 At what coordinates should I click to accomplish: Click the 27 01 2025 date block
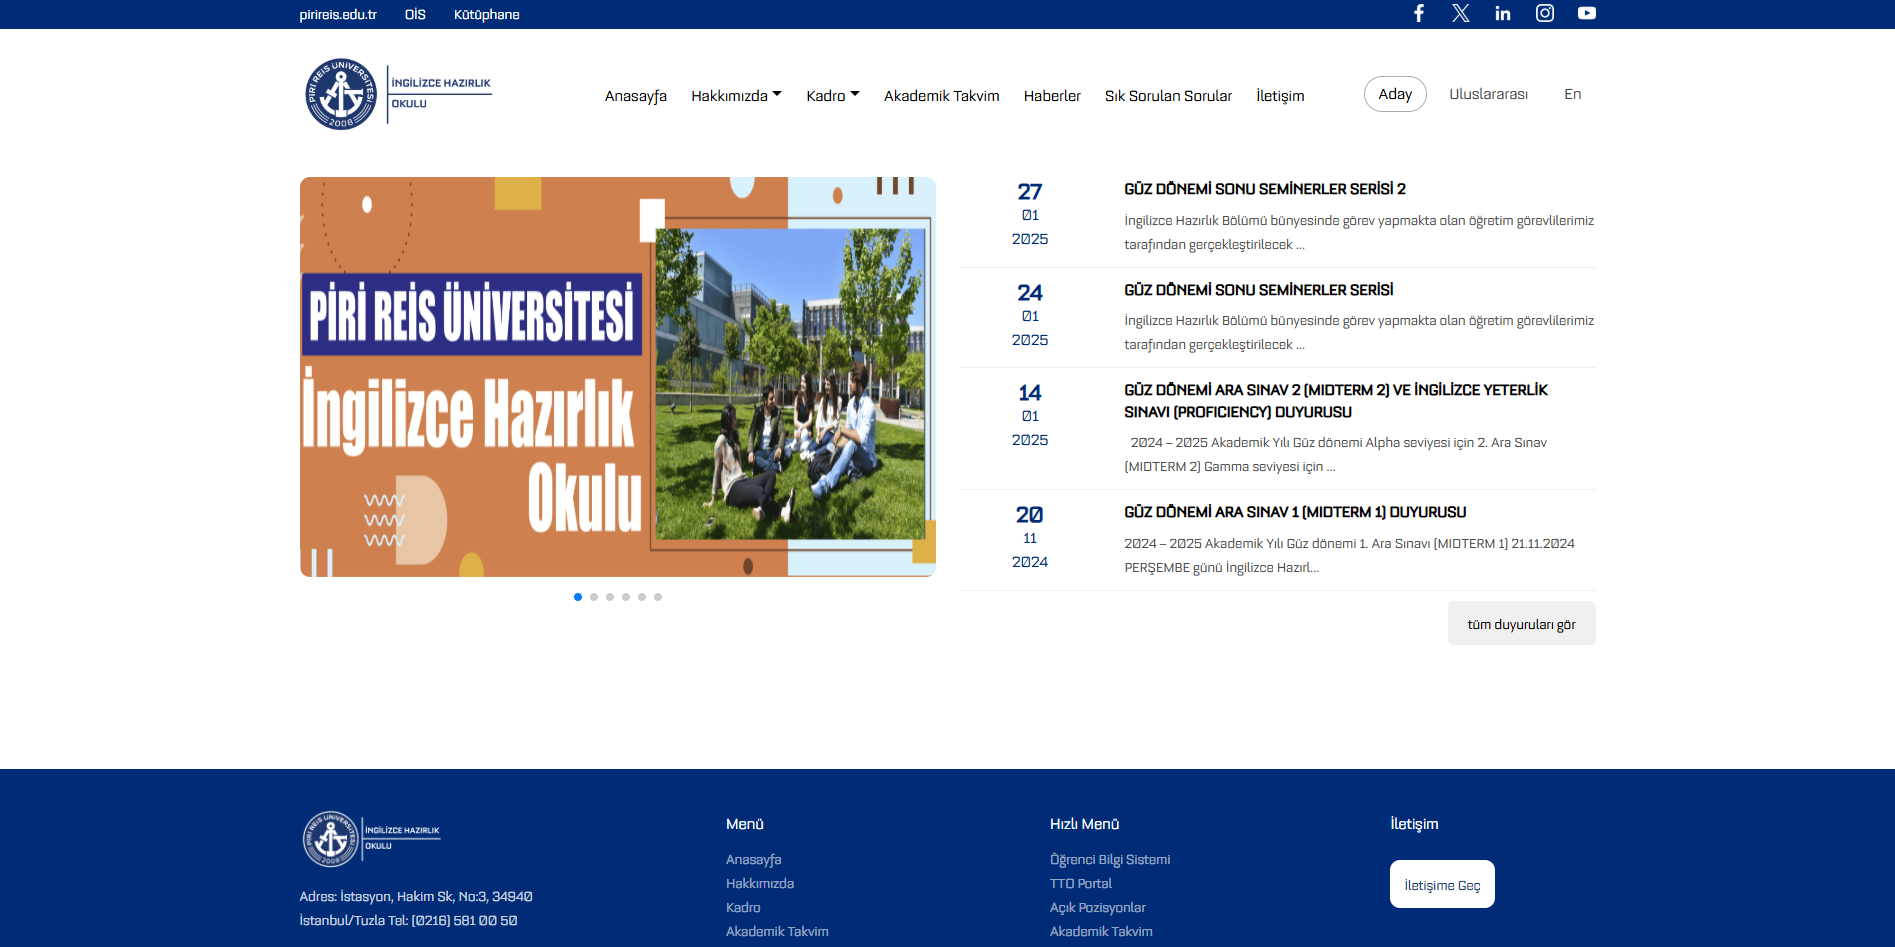[1030, 214]
